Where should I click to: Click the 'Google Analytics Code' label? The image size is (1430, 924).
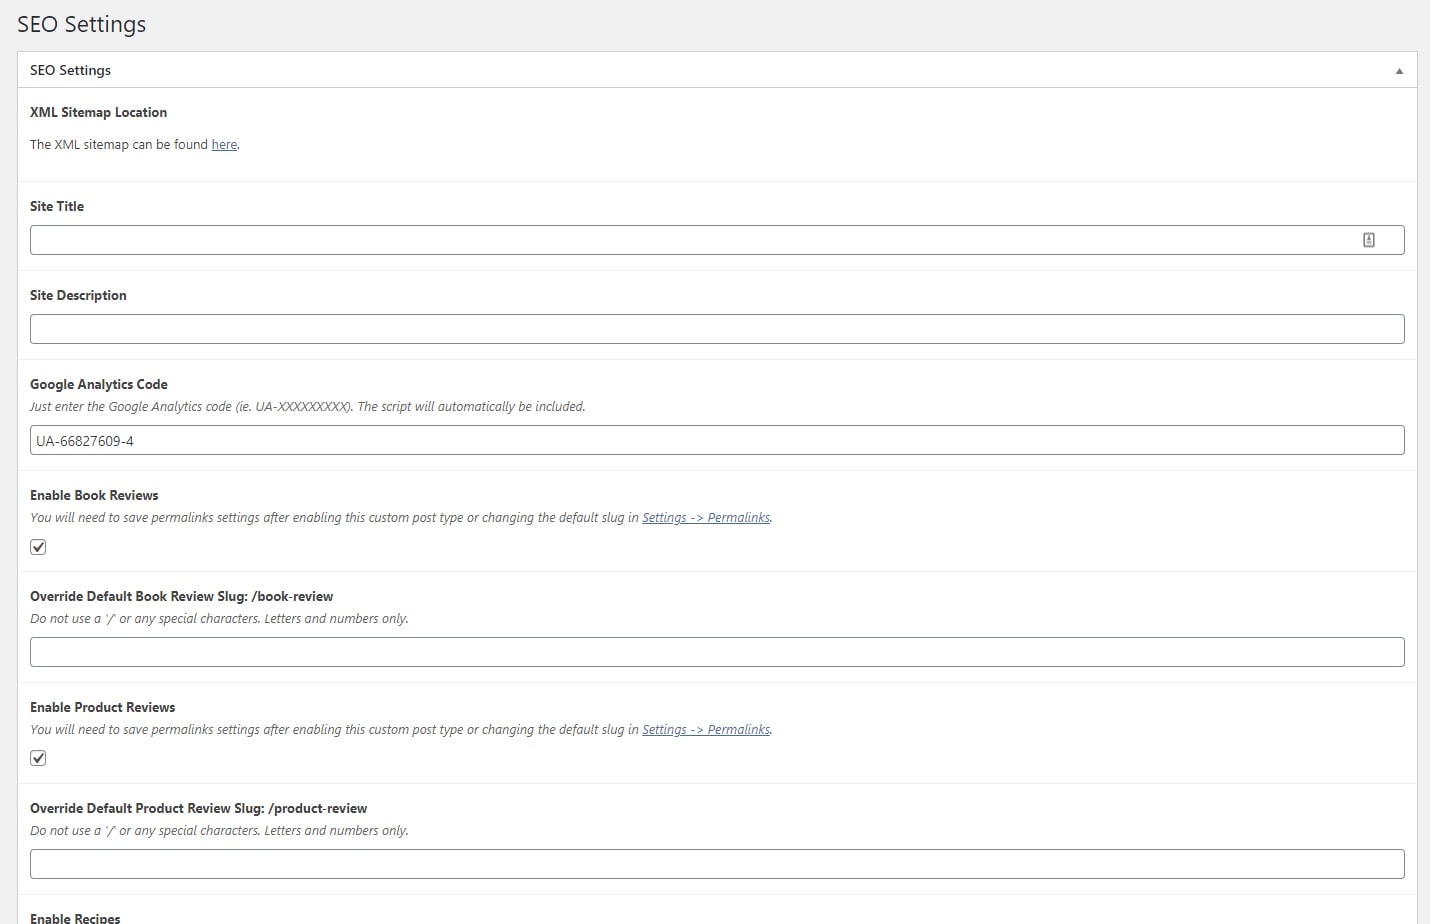(98, 384)
